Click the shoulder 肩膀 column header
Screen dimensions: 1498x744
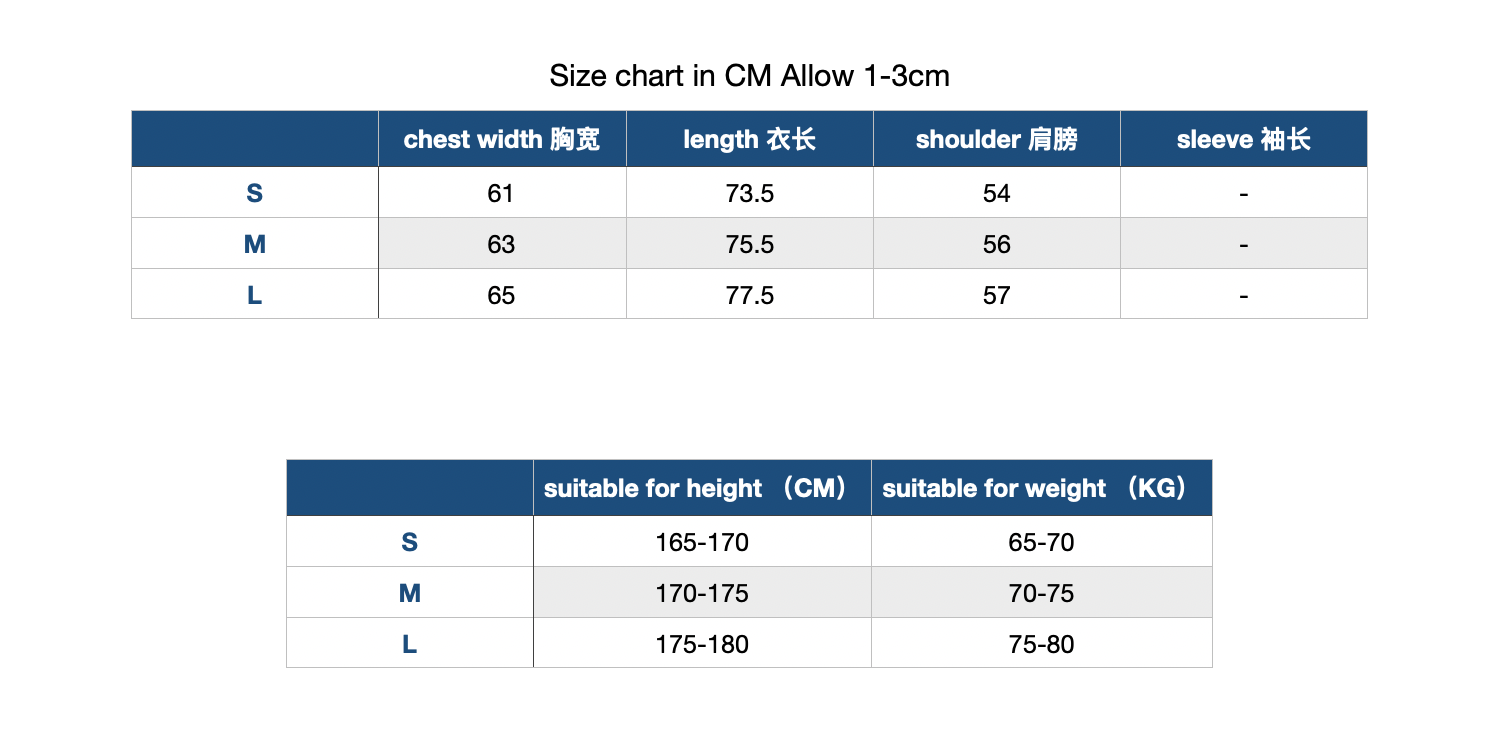tap(996, 139)
